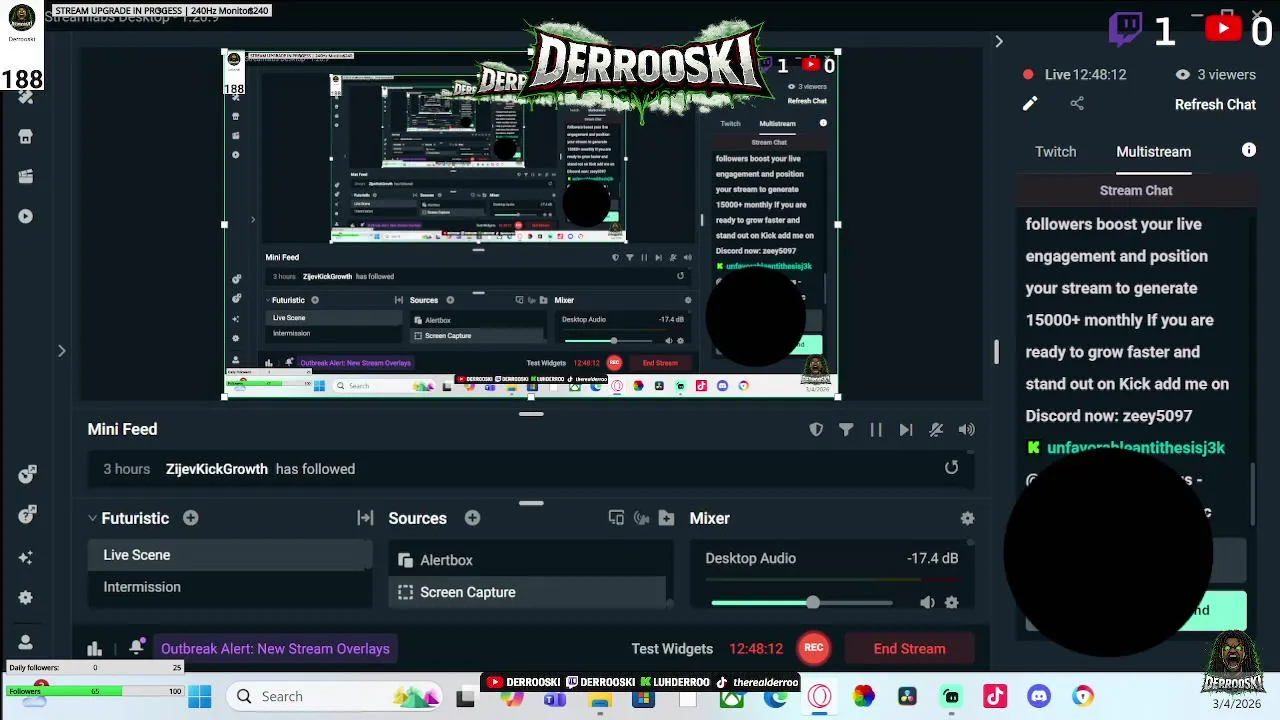Click Refresh Chat

tap(1215, 104)
